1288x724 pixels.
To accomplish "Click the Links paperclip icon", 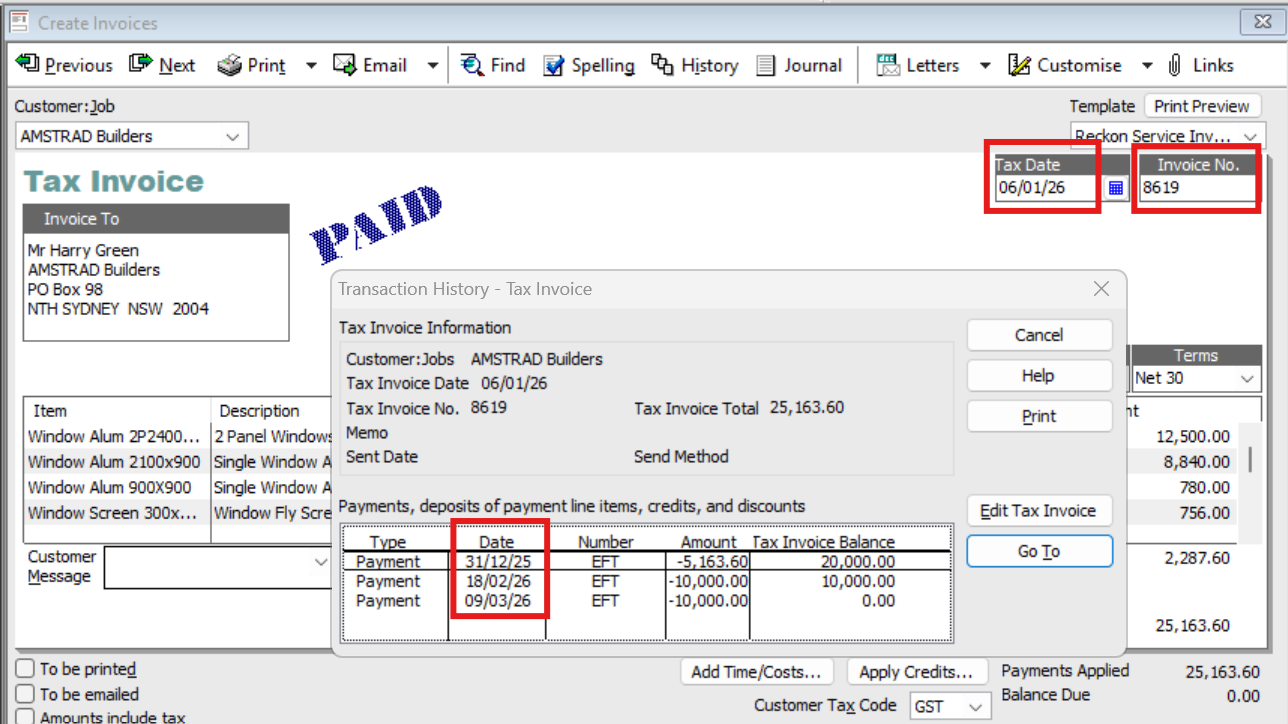I will point(1176,65).
